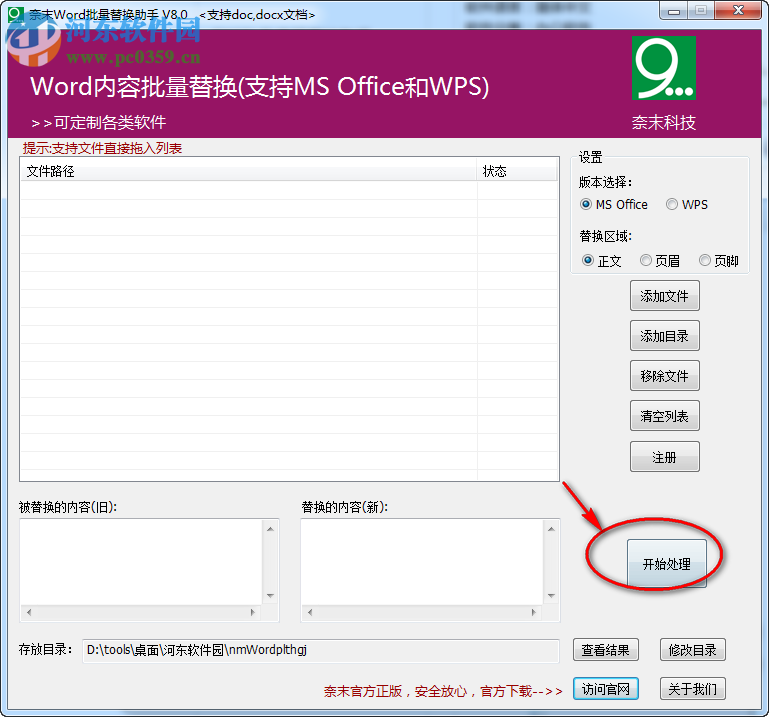
Task: Click the up arrow of the old-content scrollbar
Action: (270, 529)
